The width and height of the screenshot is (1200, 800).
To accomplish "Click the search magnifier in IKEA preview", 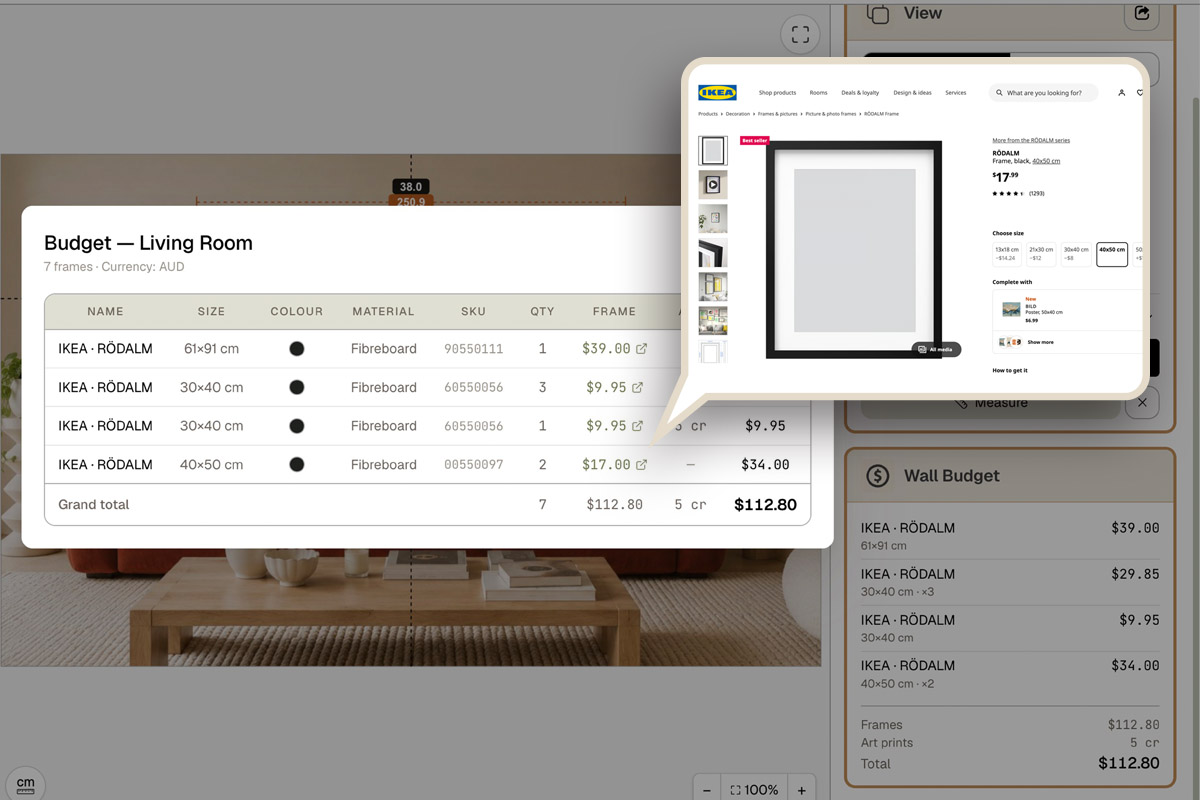I will [998, 93].
